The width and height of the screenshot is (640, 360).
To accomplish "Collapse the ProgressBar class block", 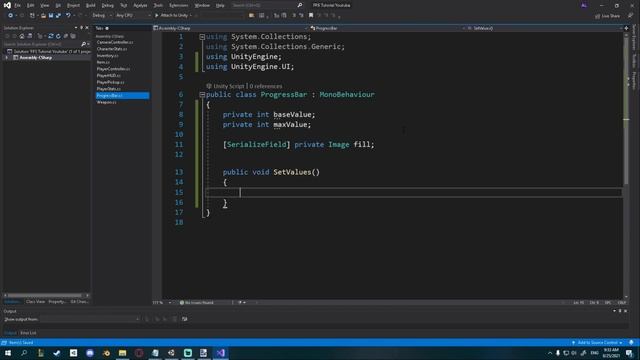I will [x=202, y=95].
